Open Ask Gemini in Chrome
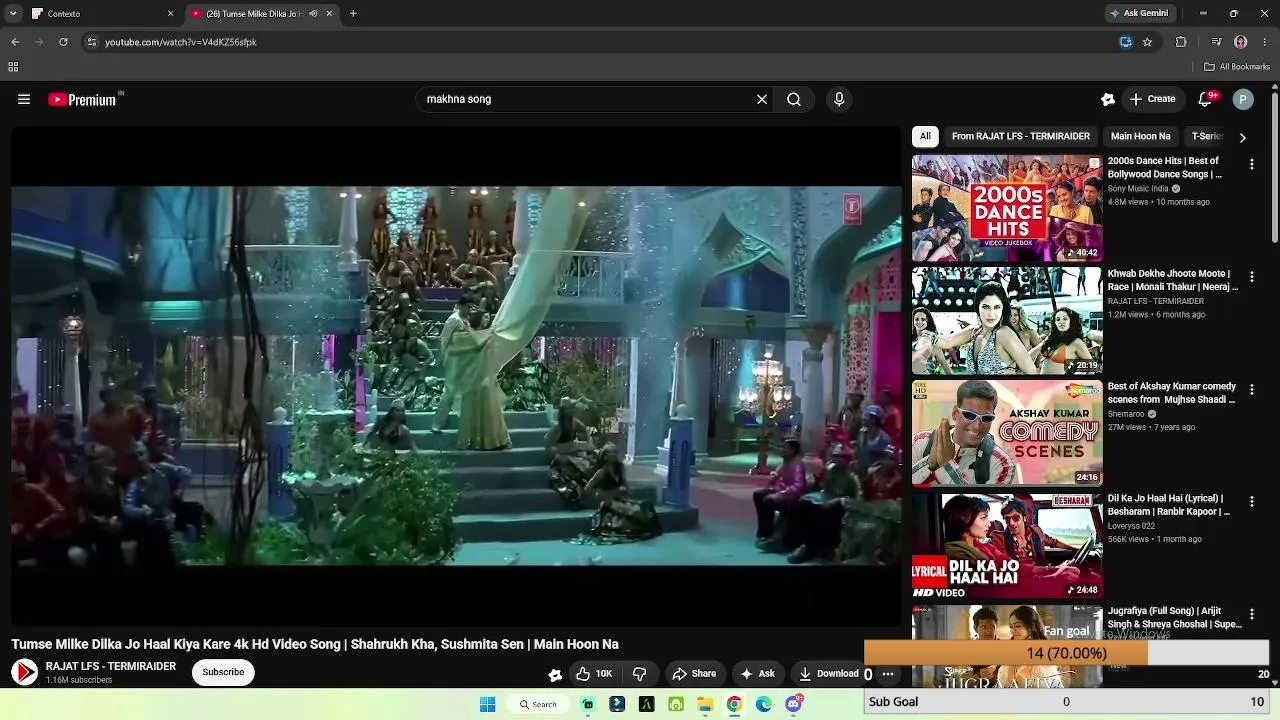Image resolution: width=1280 pixels, height=720 pixels. [1138, 14]
